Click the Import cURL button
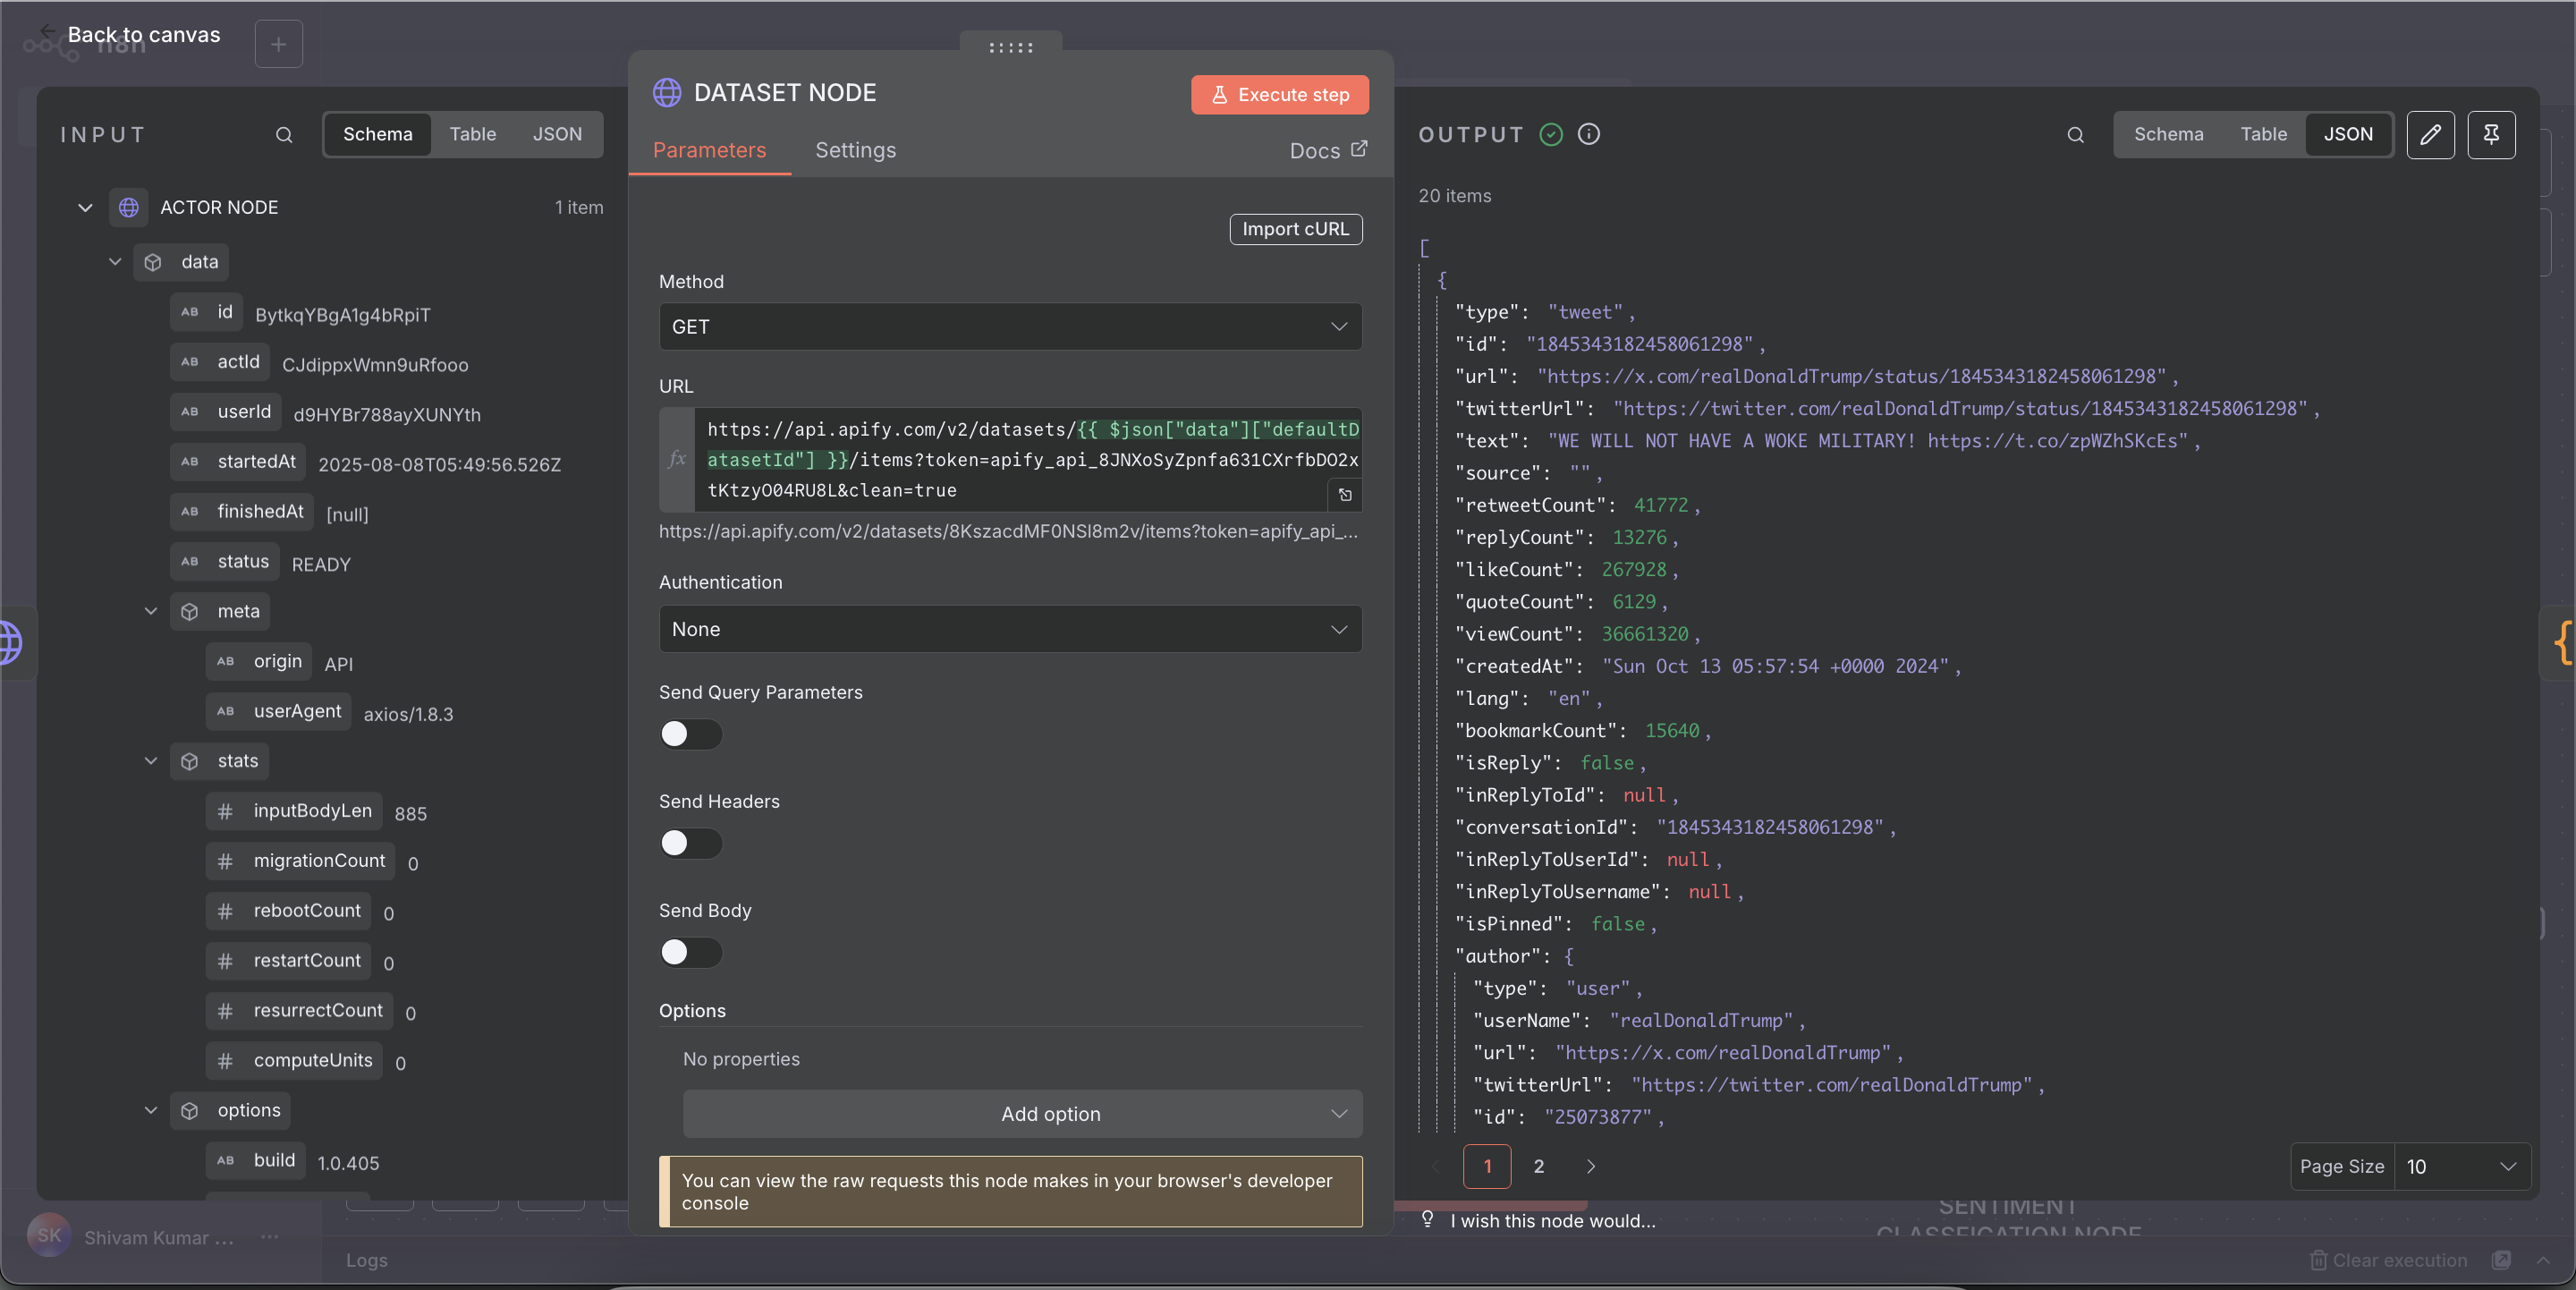Image resolution: width=2576 pixels, height=1290 pixels. pyautogui.click(x=1295, y=229)
